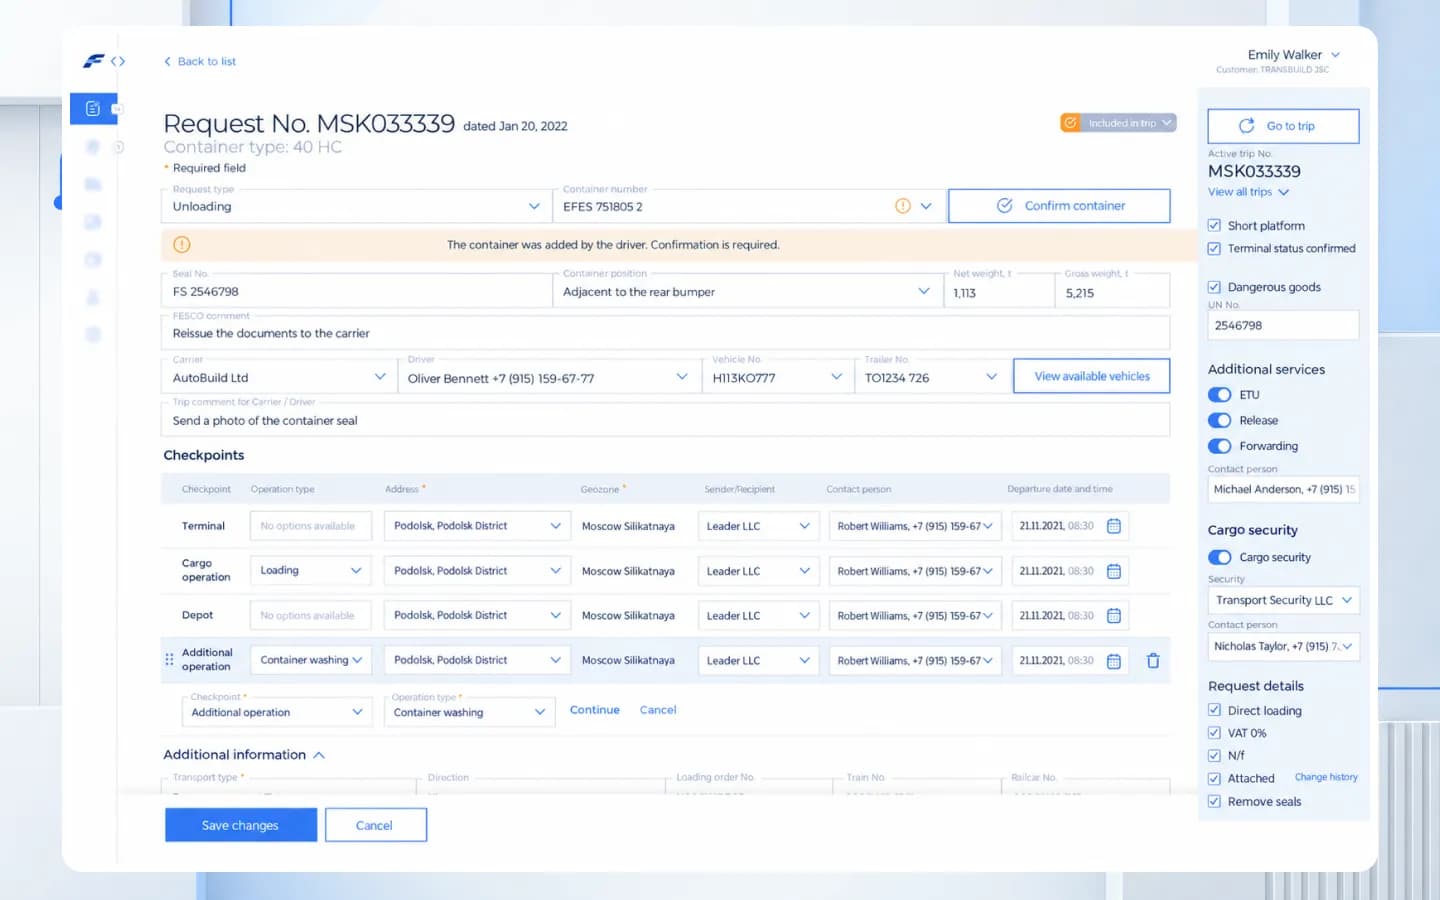Click the Save changes button
This screenshot has width=1440, height=900.
[241, 825]
